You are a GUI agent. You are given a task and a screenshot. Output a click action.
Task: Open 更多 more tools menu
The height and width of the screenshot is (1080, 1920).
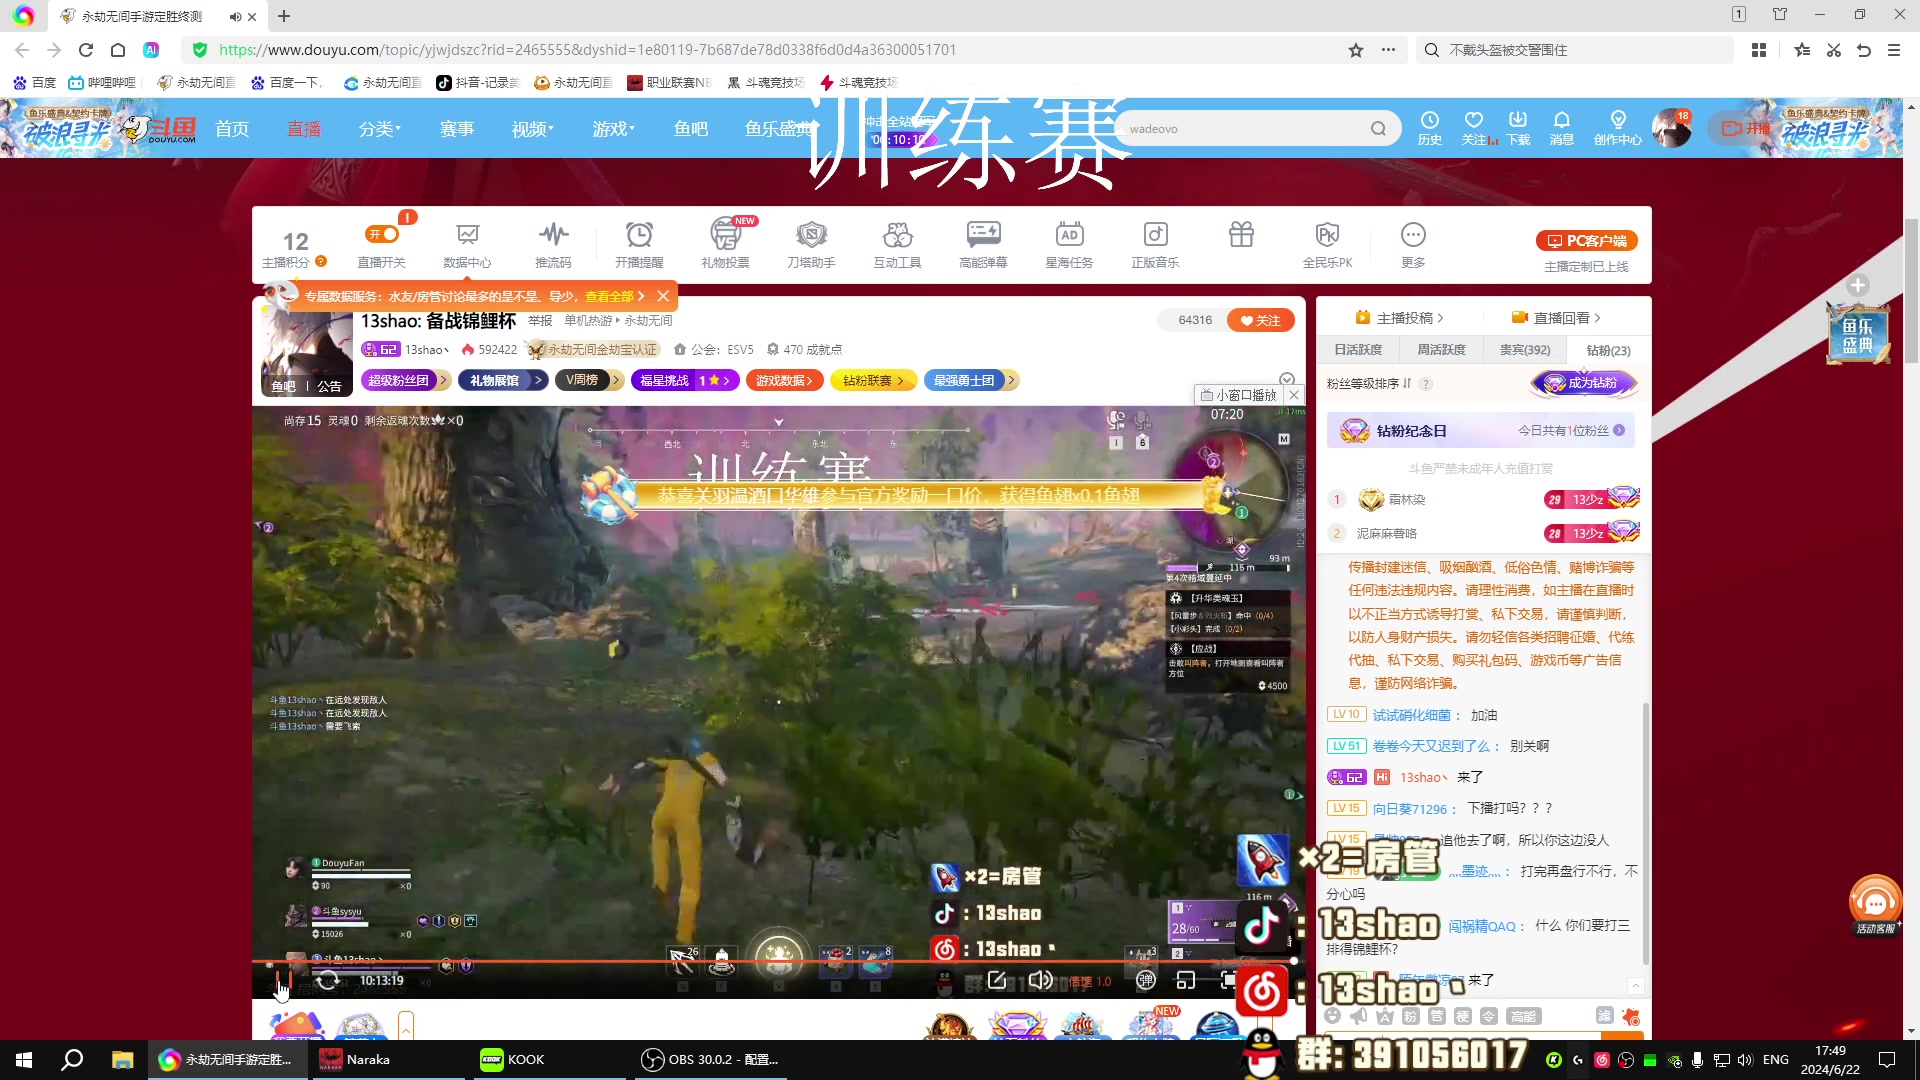1413,245
